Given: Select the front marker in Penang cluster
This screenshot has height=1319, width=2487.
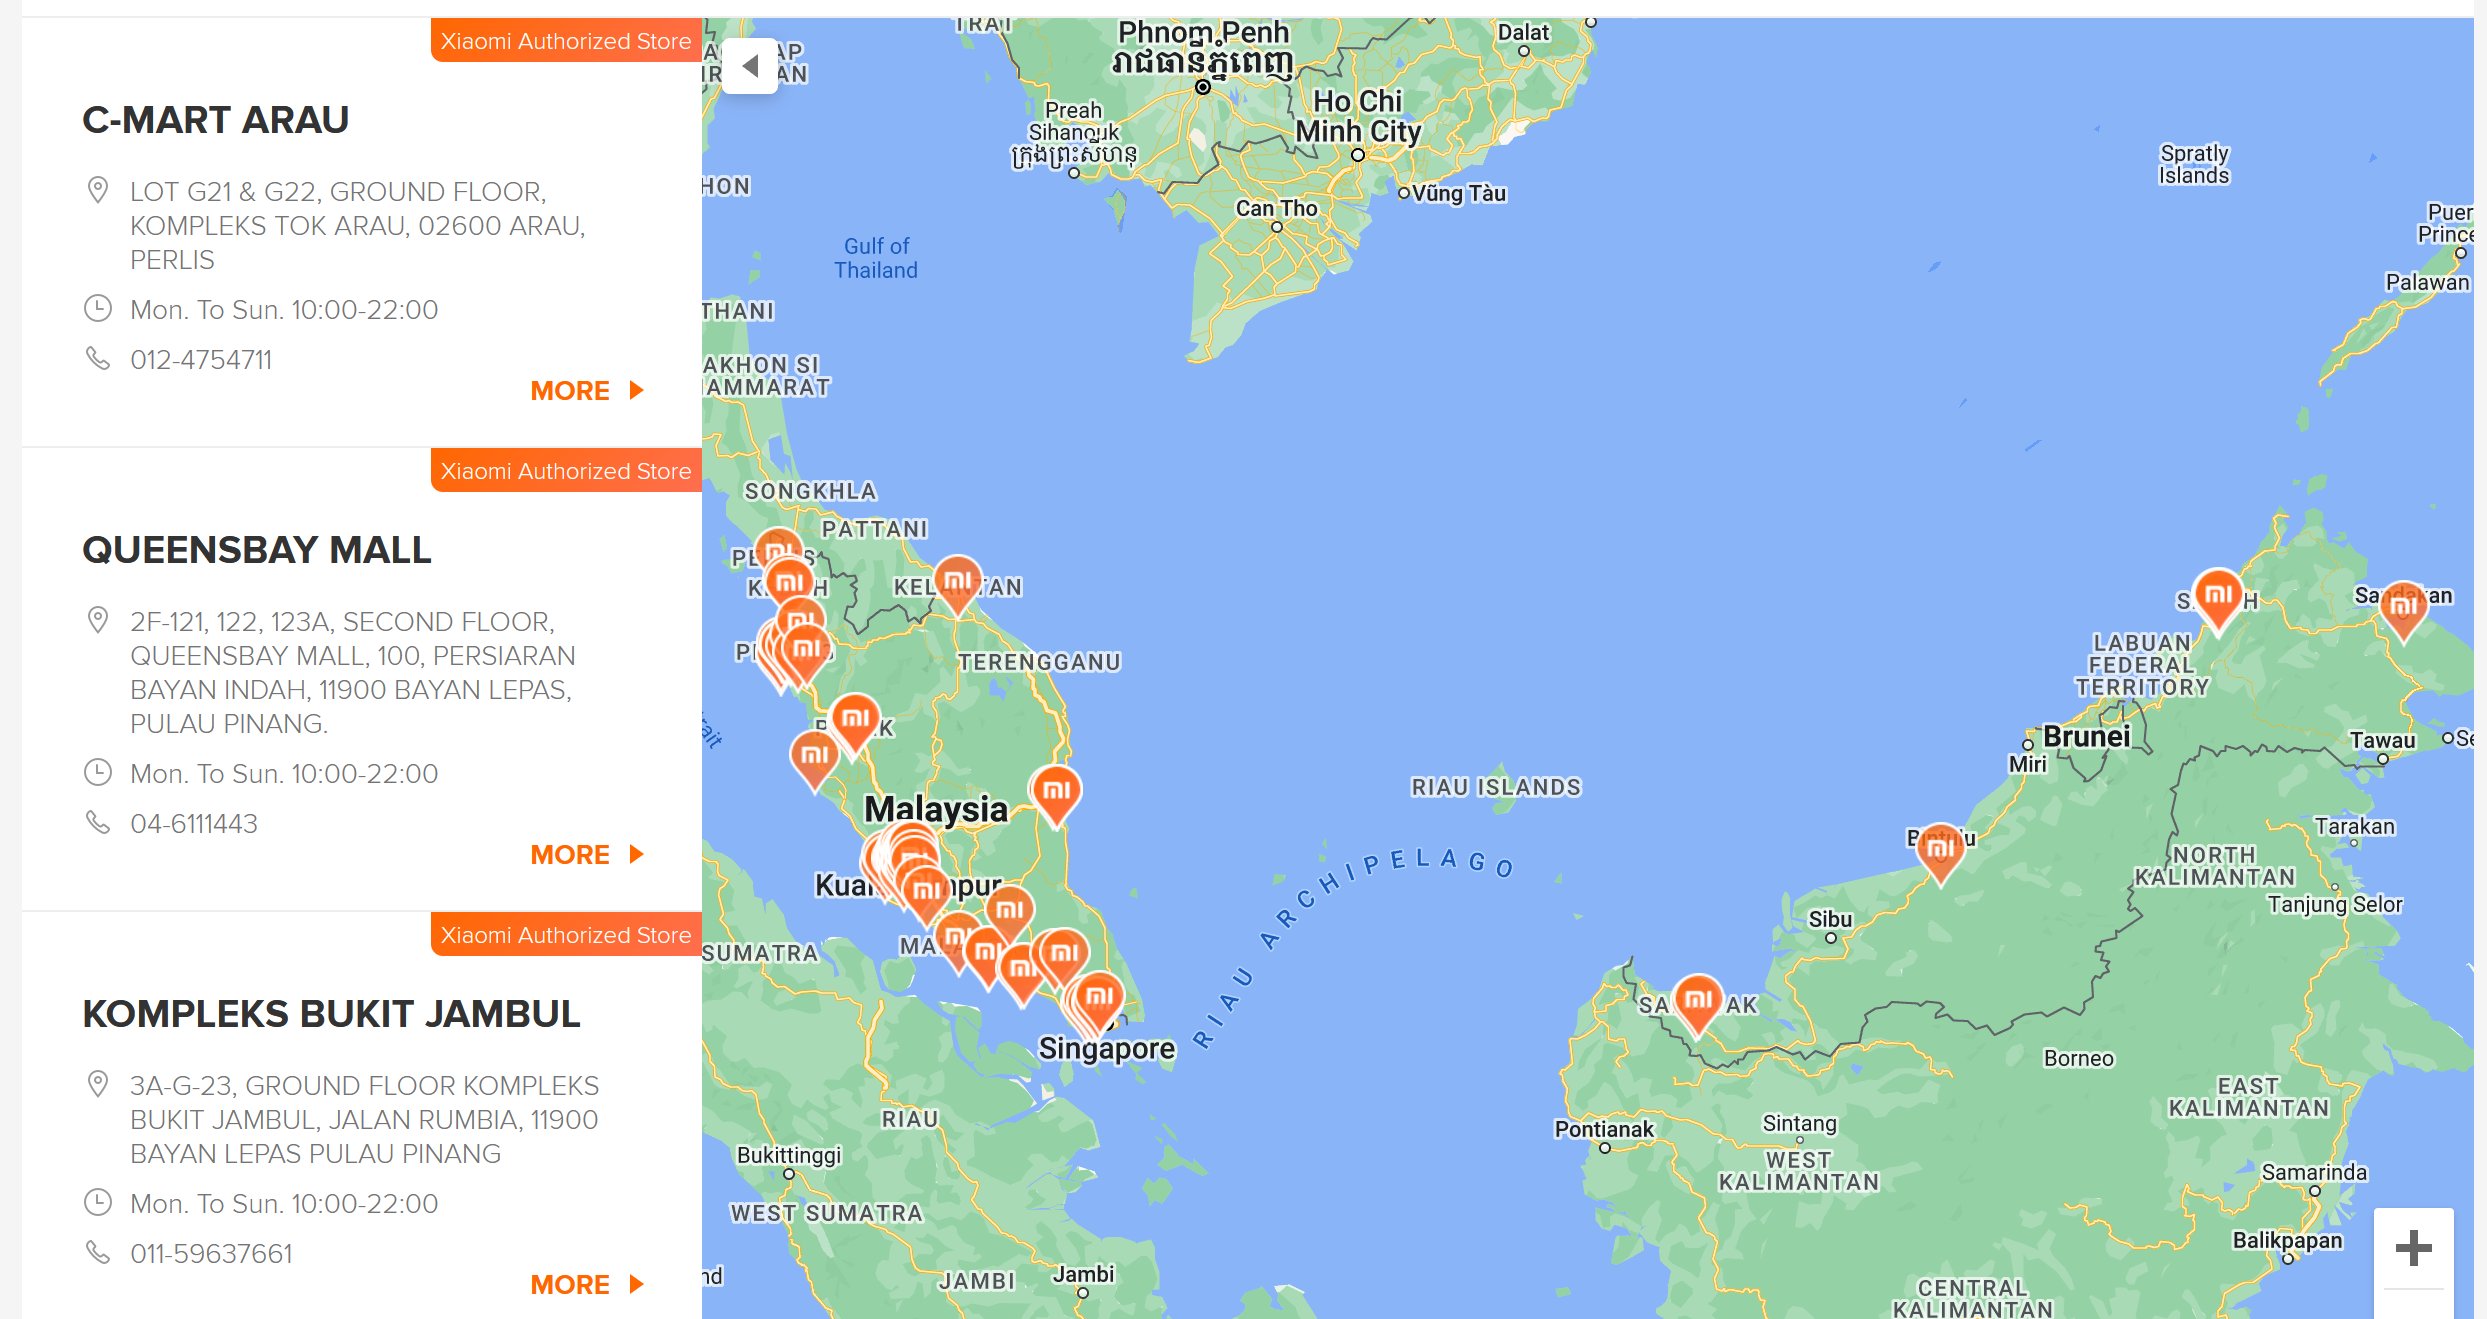Looking at the screenshot, I should pos(806,653).
